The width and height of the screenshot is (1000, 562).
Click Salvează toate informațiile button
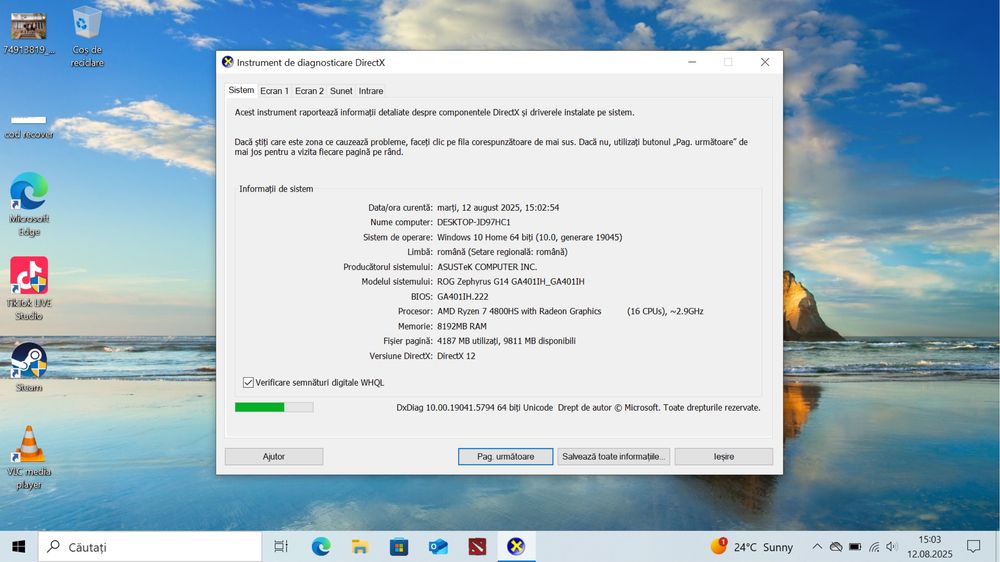pyautogui.click(x=614, y=457)
